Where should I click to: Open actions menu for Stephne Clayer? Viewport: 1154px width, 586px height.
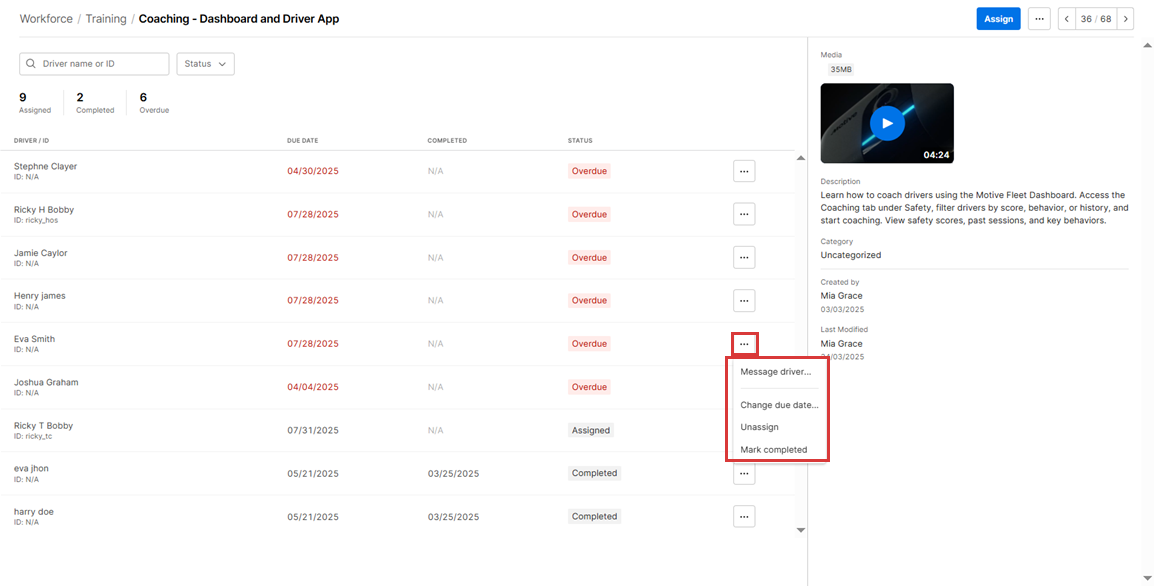coord(743,171)
